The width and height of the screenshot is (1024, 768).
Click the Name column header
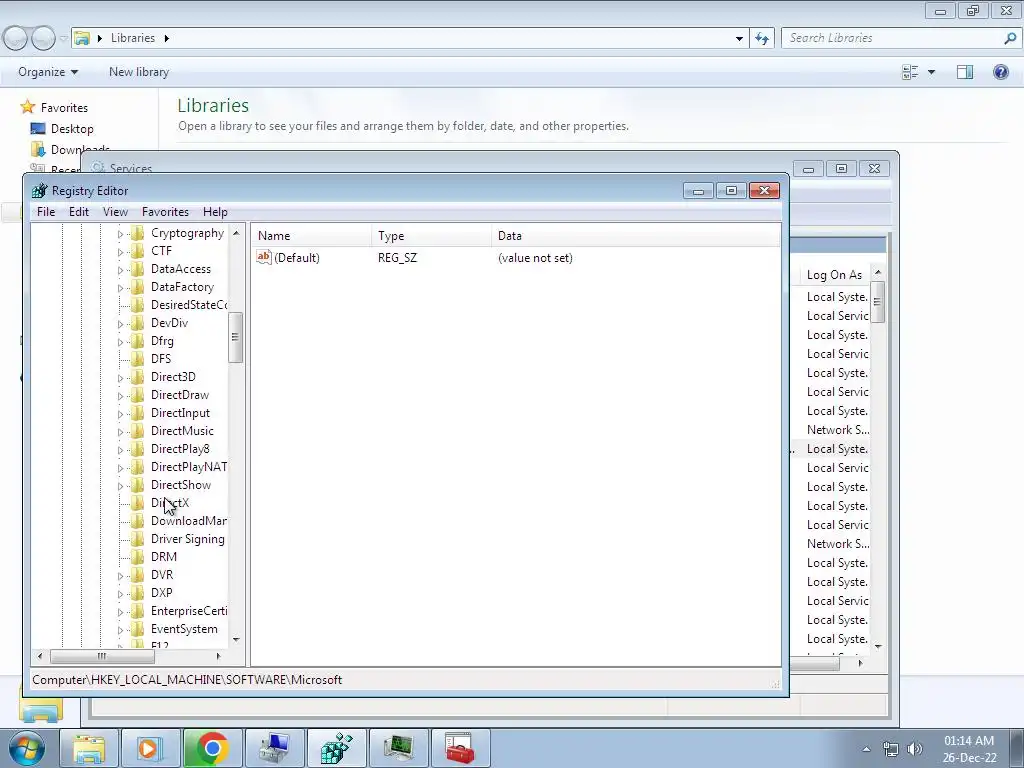[x=312, y=236]
